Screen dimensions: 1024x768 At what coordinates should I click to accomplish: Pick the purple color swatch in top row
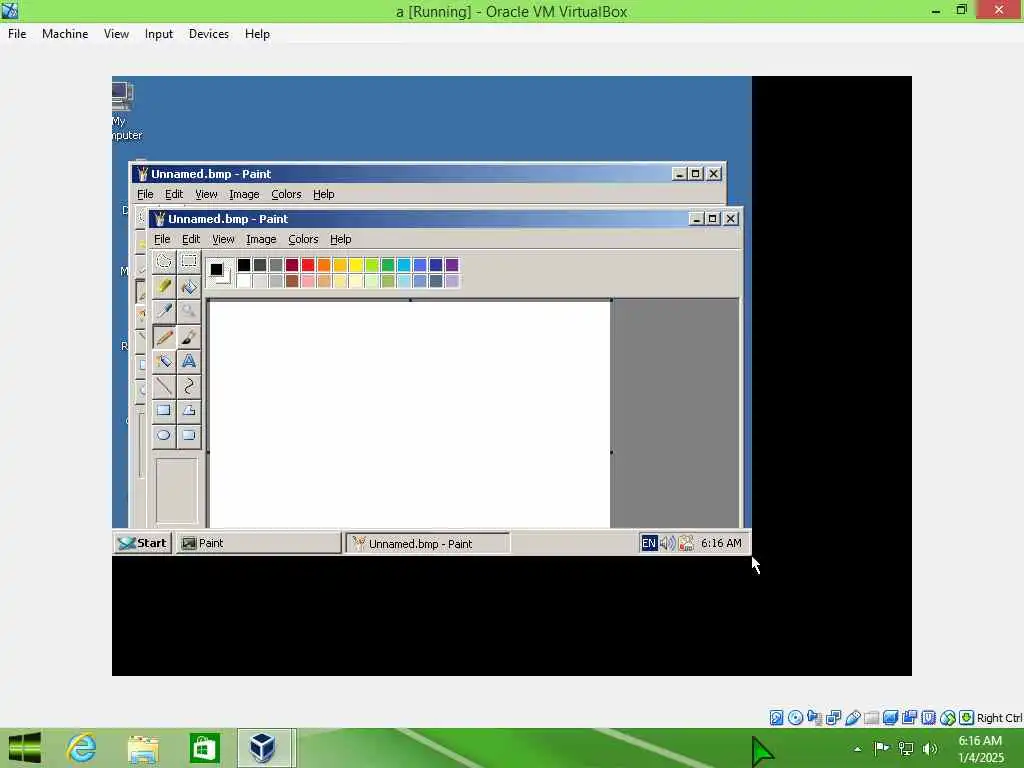point(452,264)
